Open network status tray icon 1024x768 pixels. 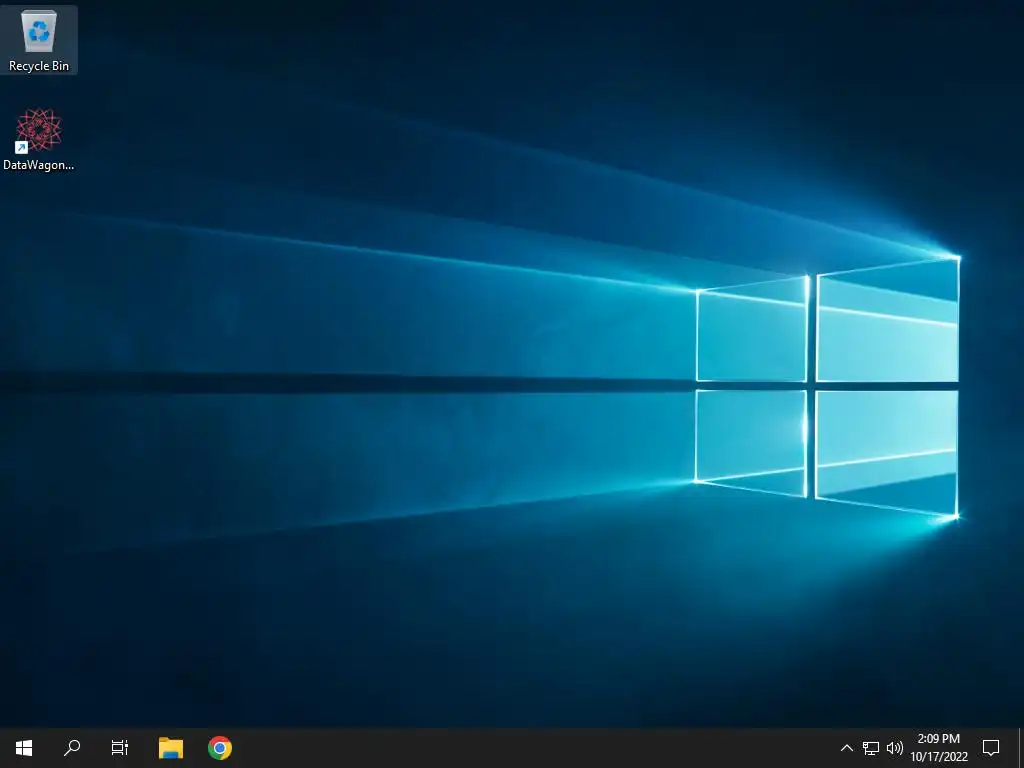tap(871, 748)
